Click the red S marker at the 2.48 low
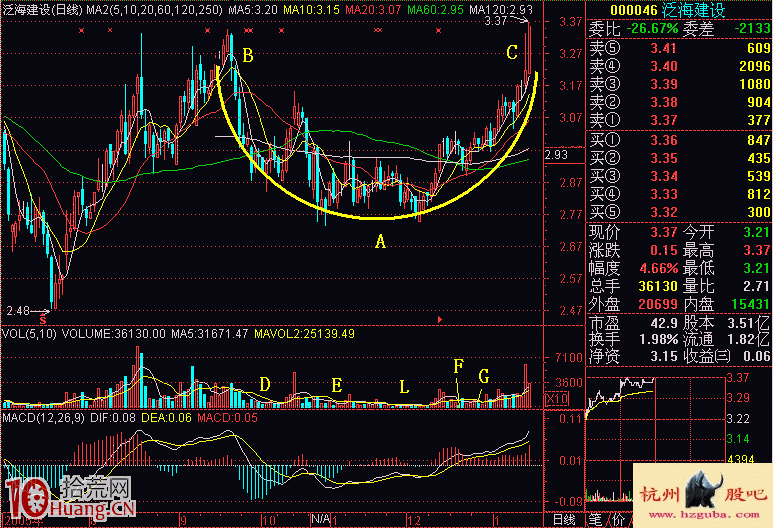Image resolution: width=773 pixels, height=528 pixels. (43, 320)
